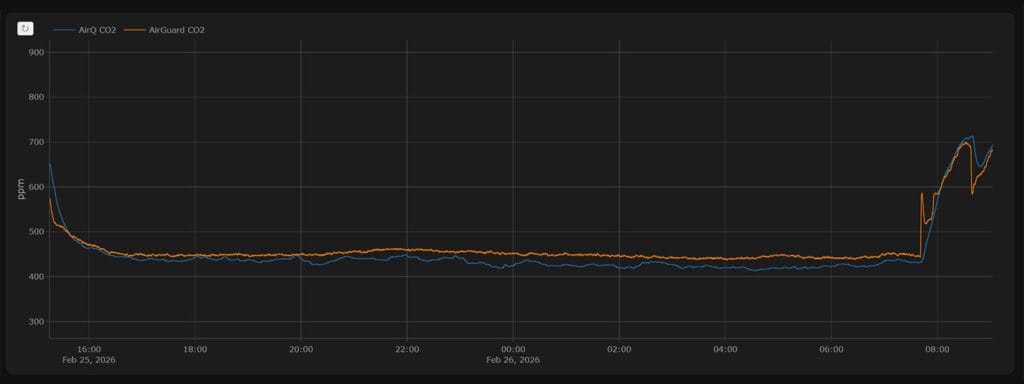Click the 800 y-axis tick label
Image resolution: width=1024 pixels, height=384 pixels.
pos(37,97)
